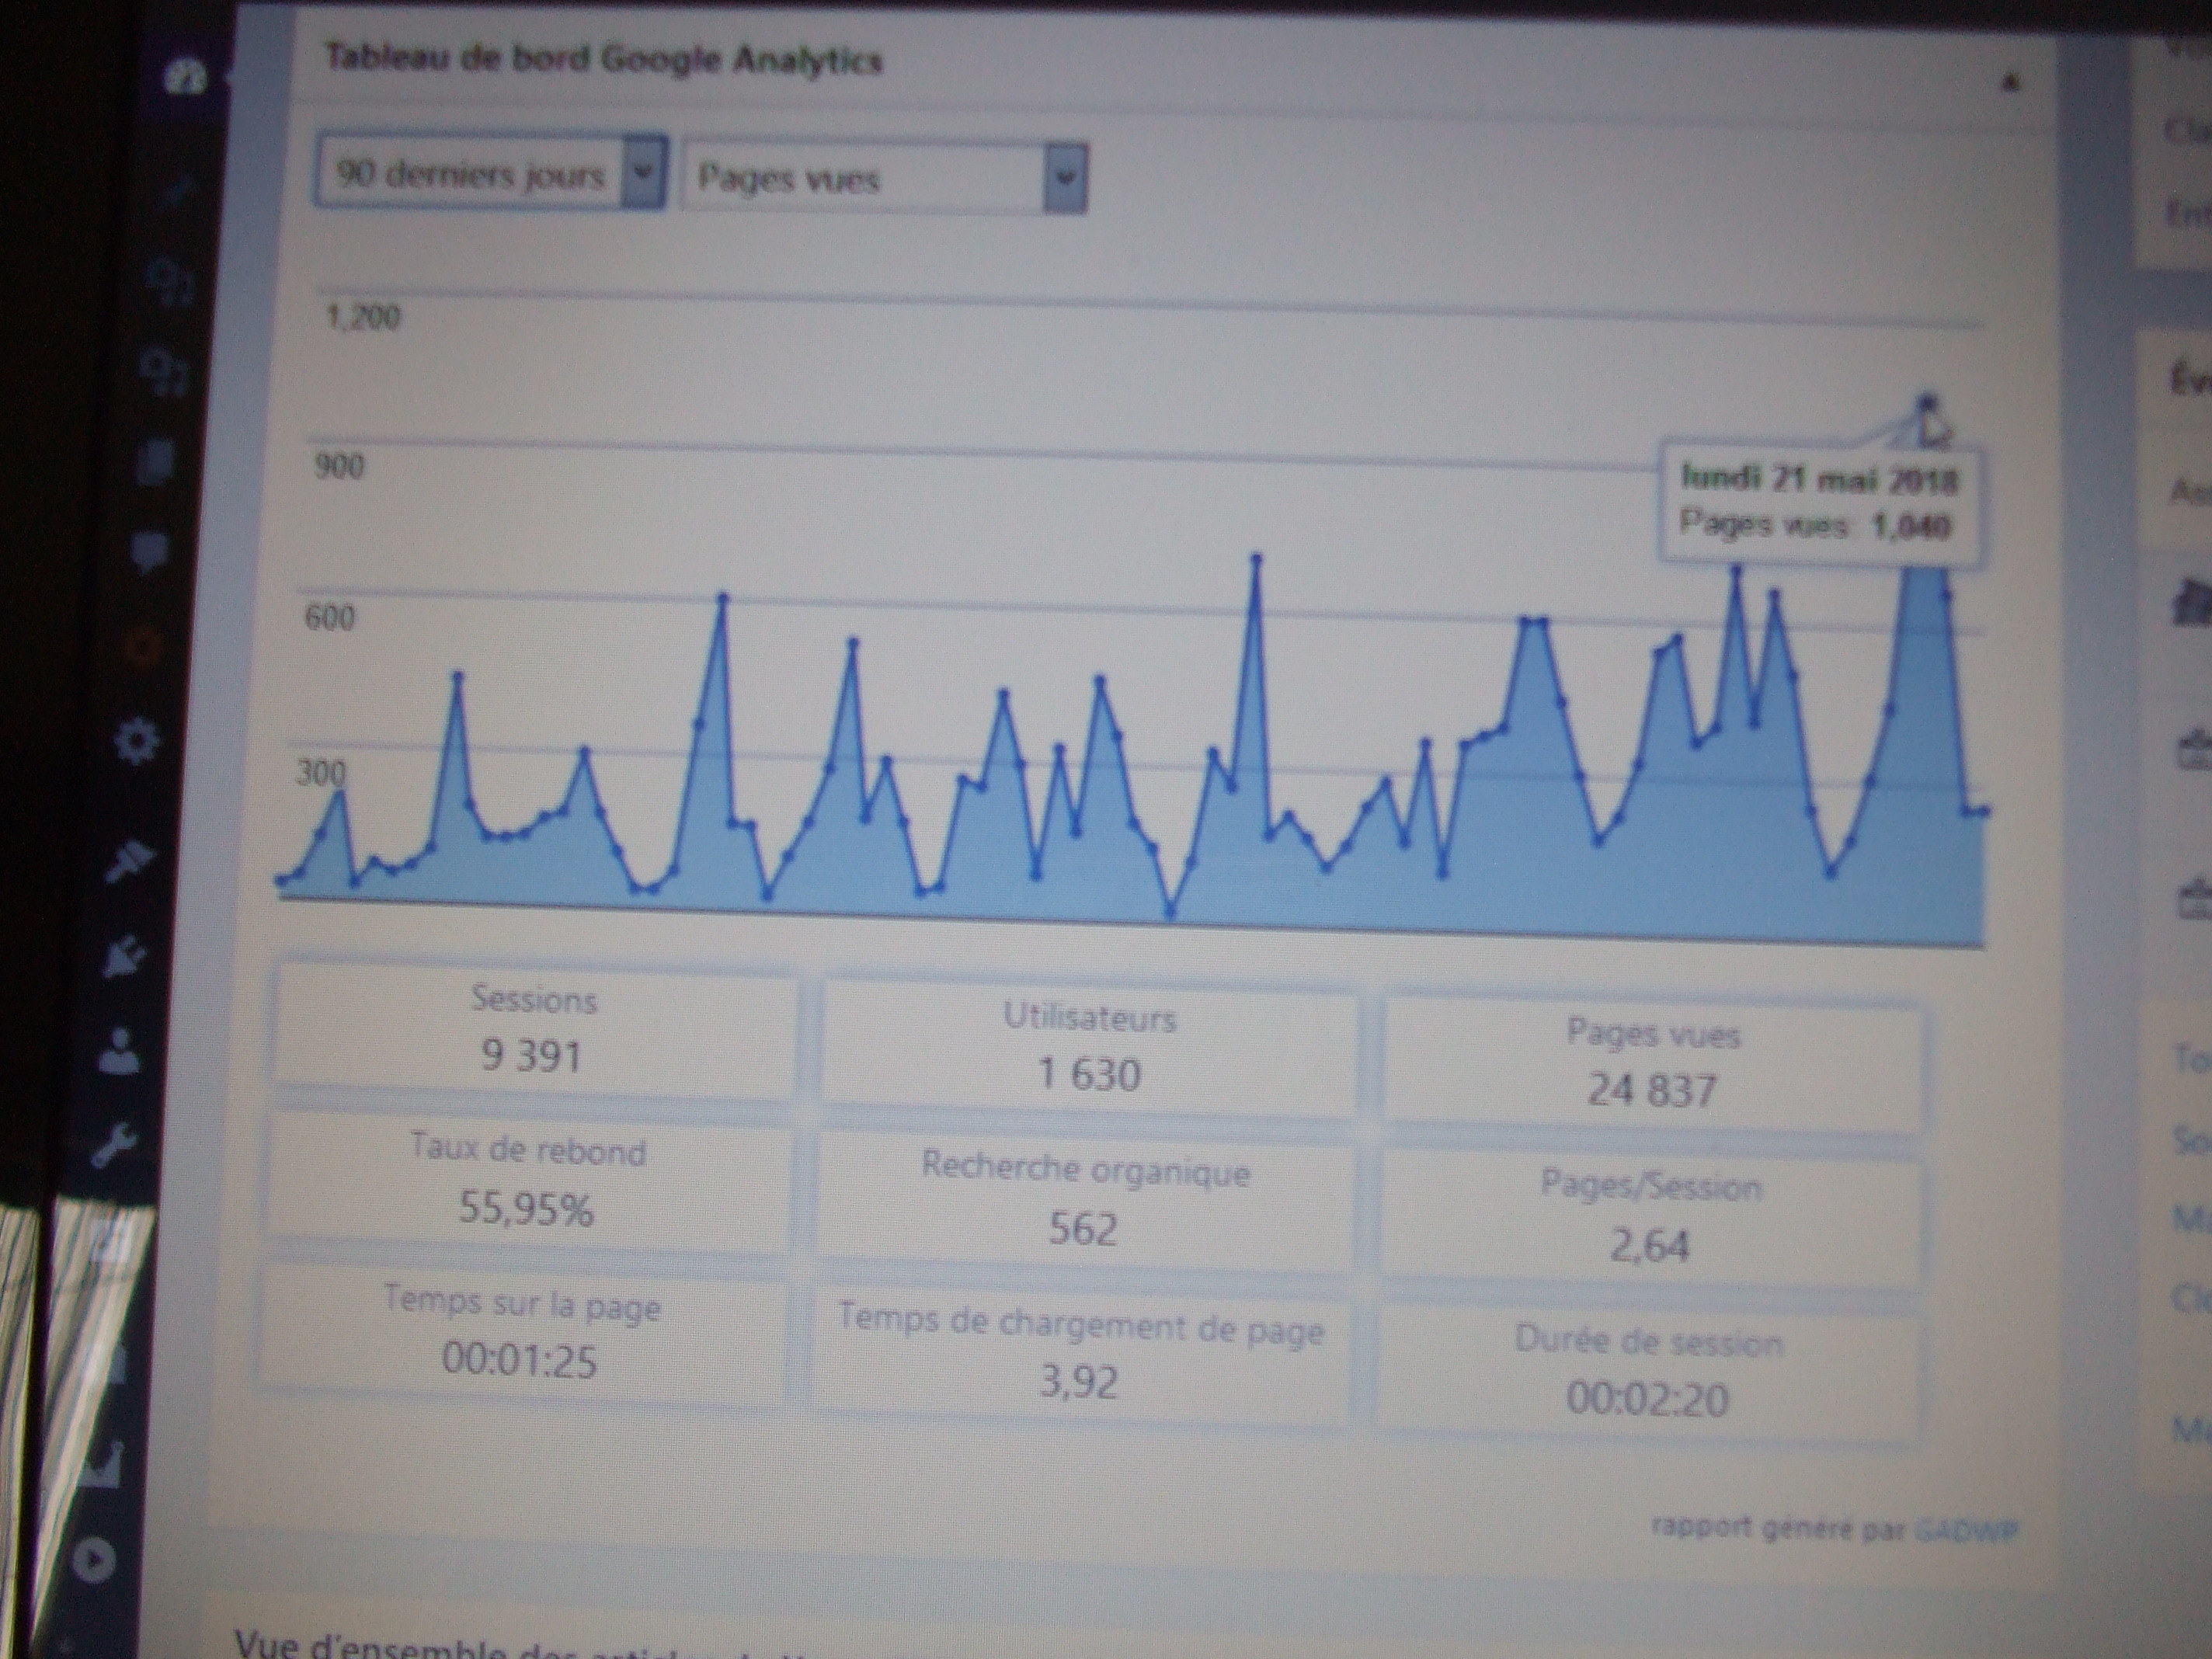Open the Pages menu icon in sidebar
Screen dimensions: 2212x1659
pos(157,463)
